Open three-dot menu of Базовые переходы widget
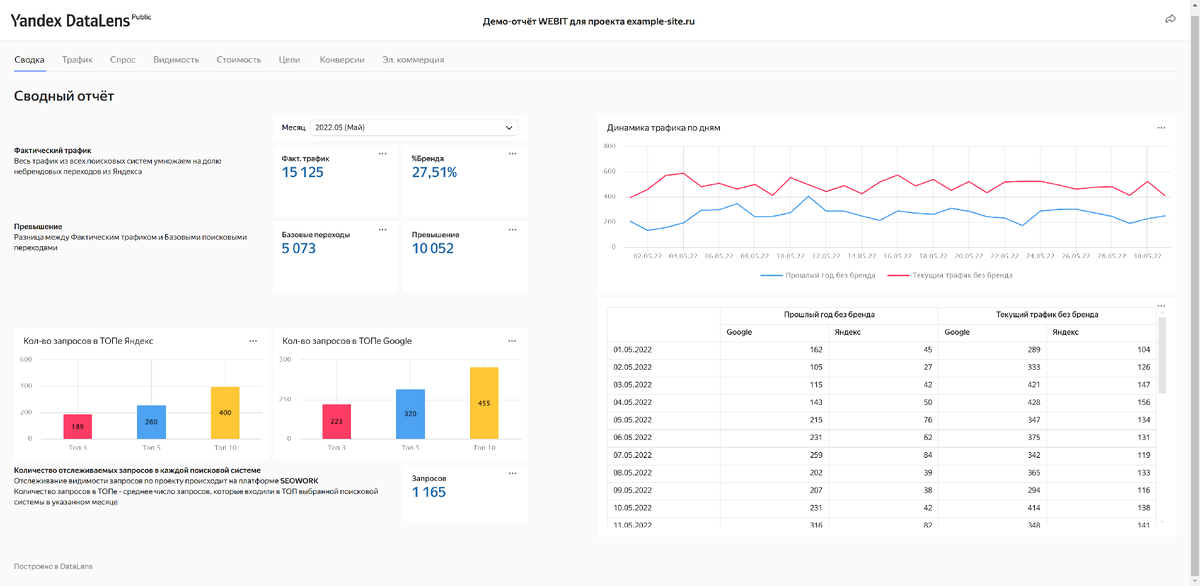This screenshot has height=586, width=1200. (383, 229)
